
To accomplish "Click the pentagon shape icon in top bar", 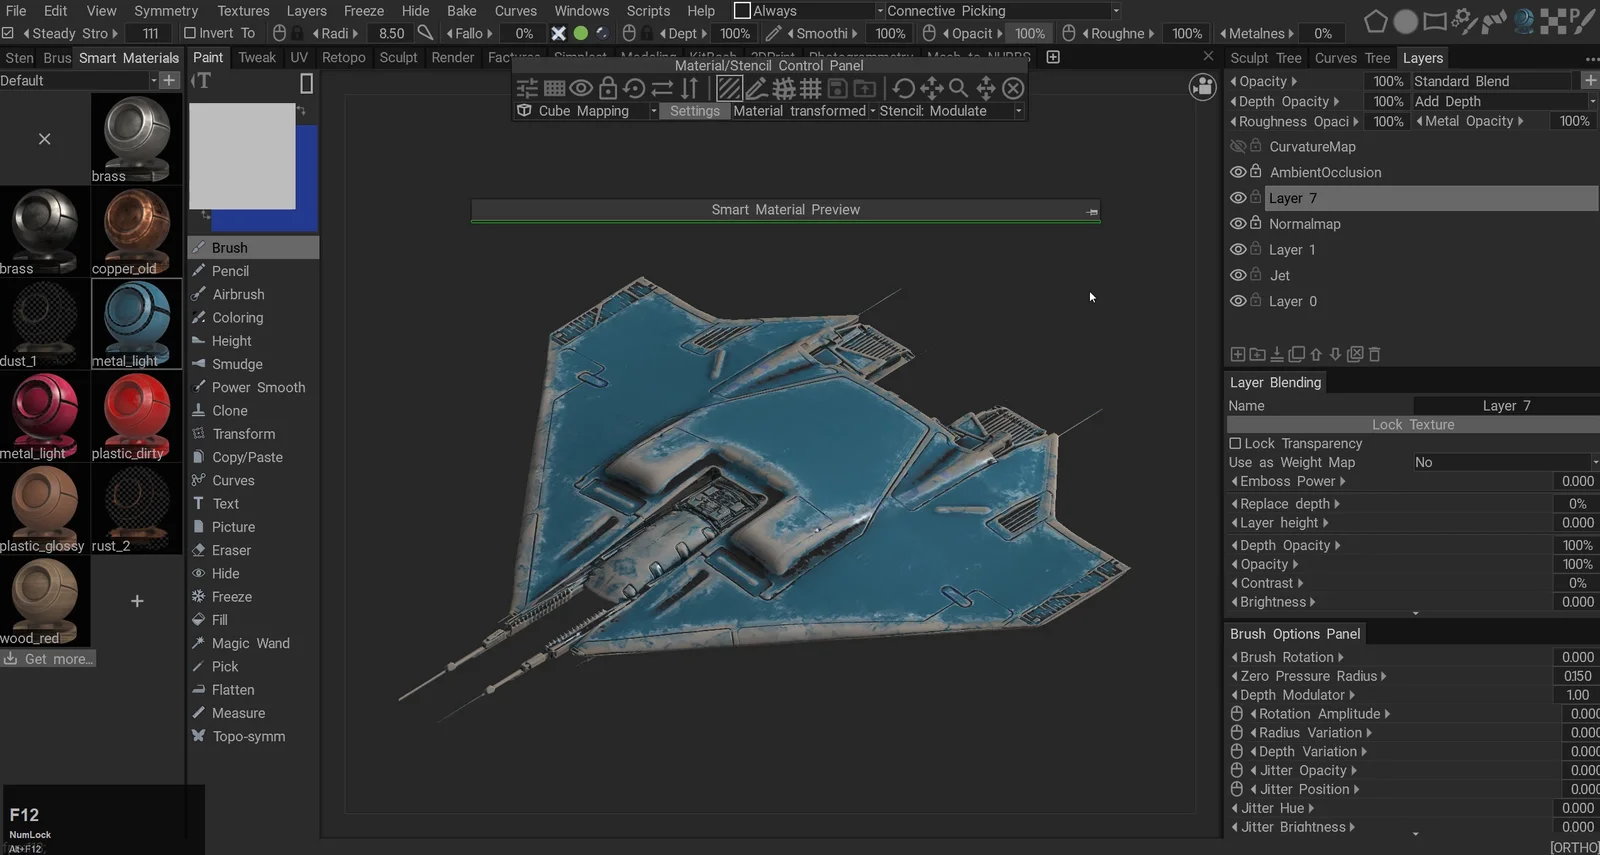I will click(1376, 21).
